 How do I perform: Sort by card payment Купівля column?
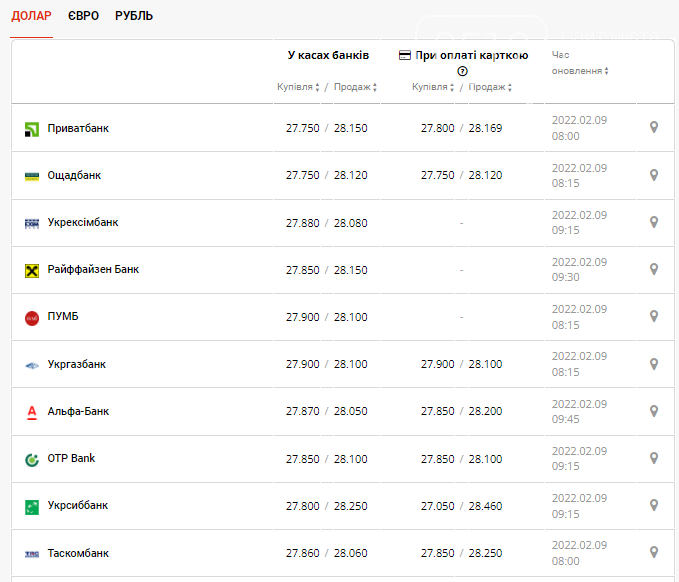tap(433, 87)
